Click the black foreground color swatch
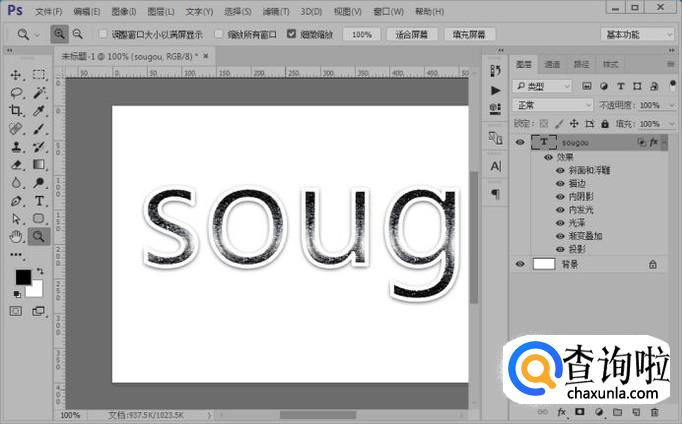Screen dimensions: 682x424 point(22,277)
